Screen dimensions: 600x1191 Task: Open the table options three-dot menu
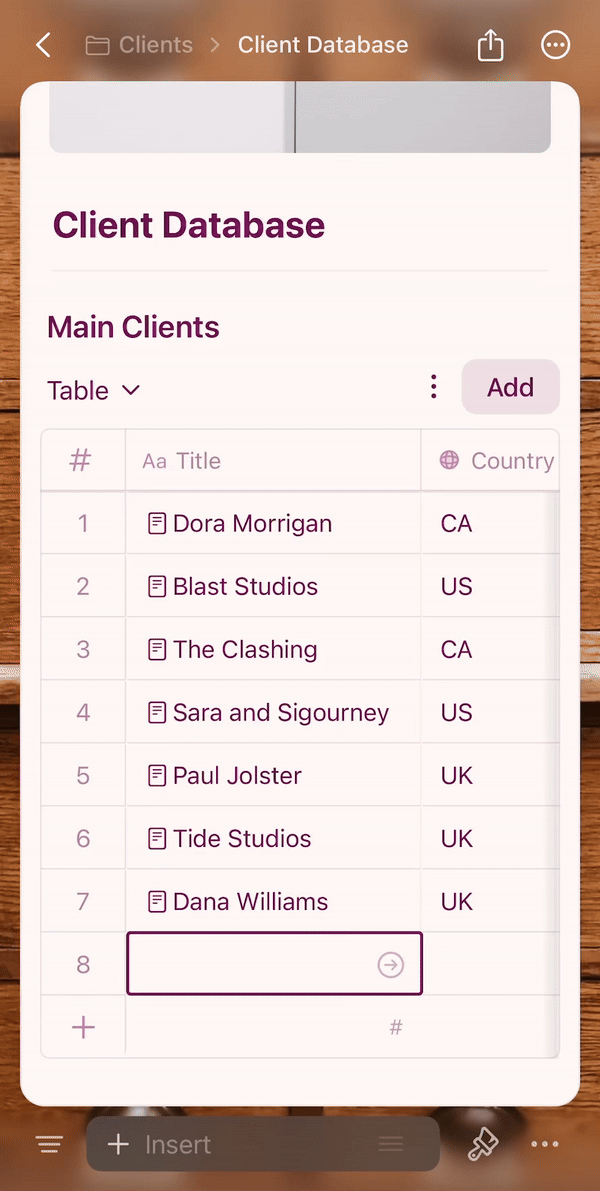tap(433, 385)
